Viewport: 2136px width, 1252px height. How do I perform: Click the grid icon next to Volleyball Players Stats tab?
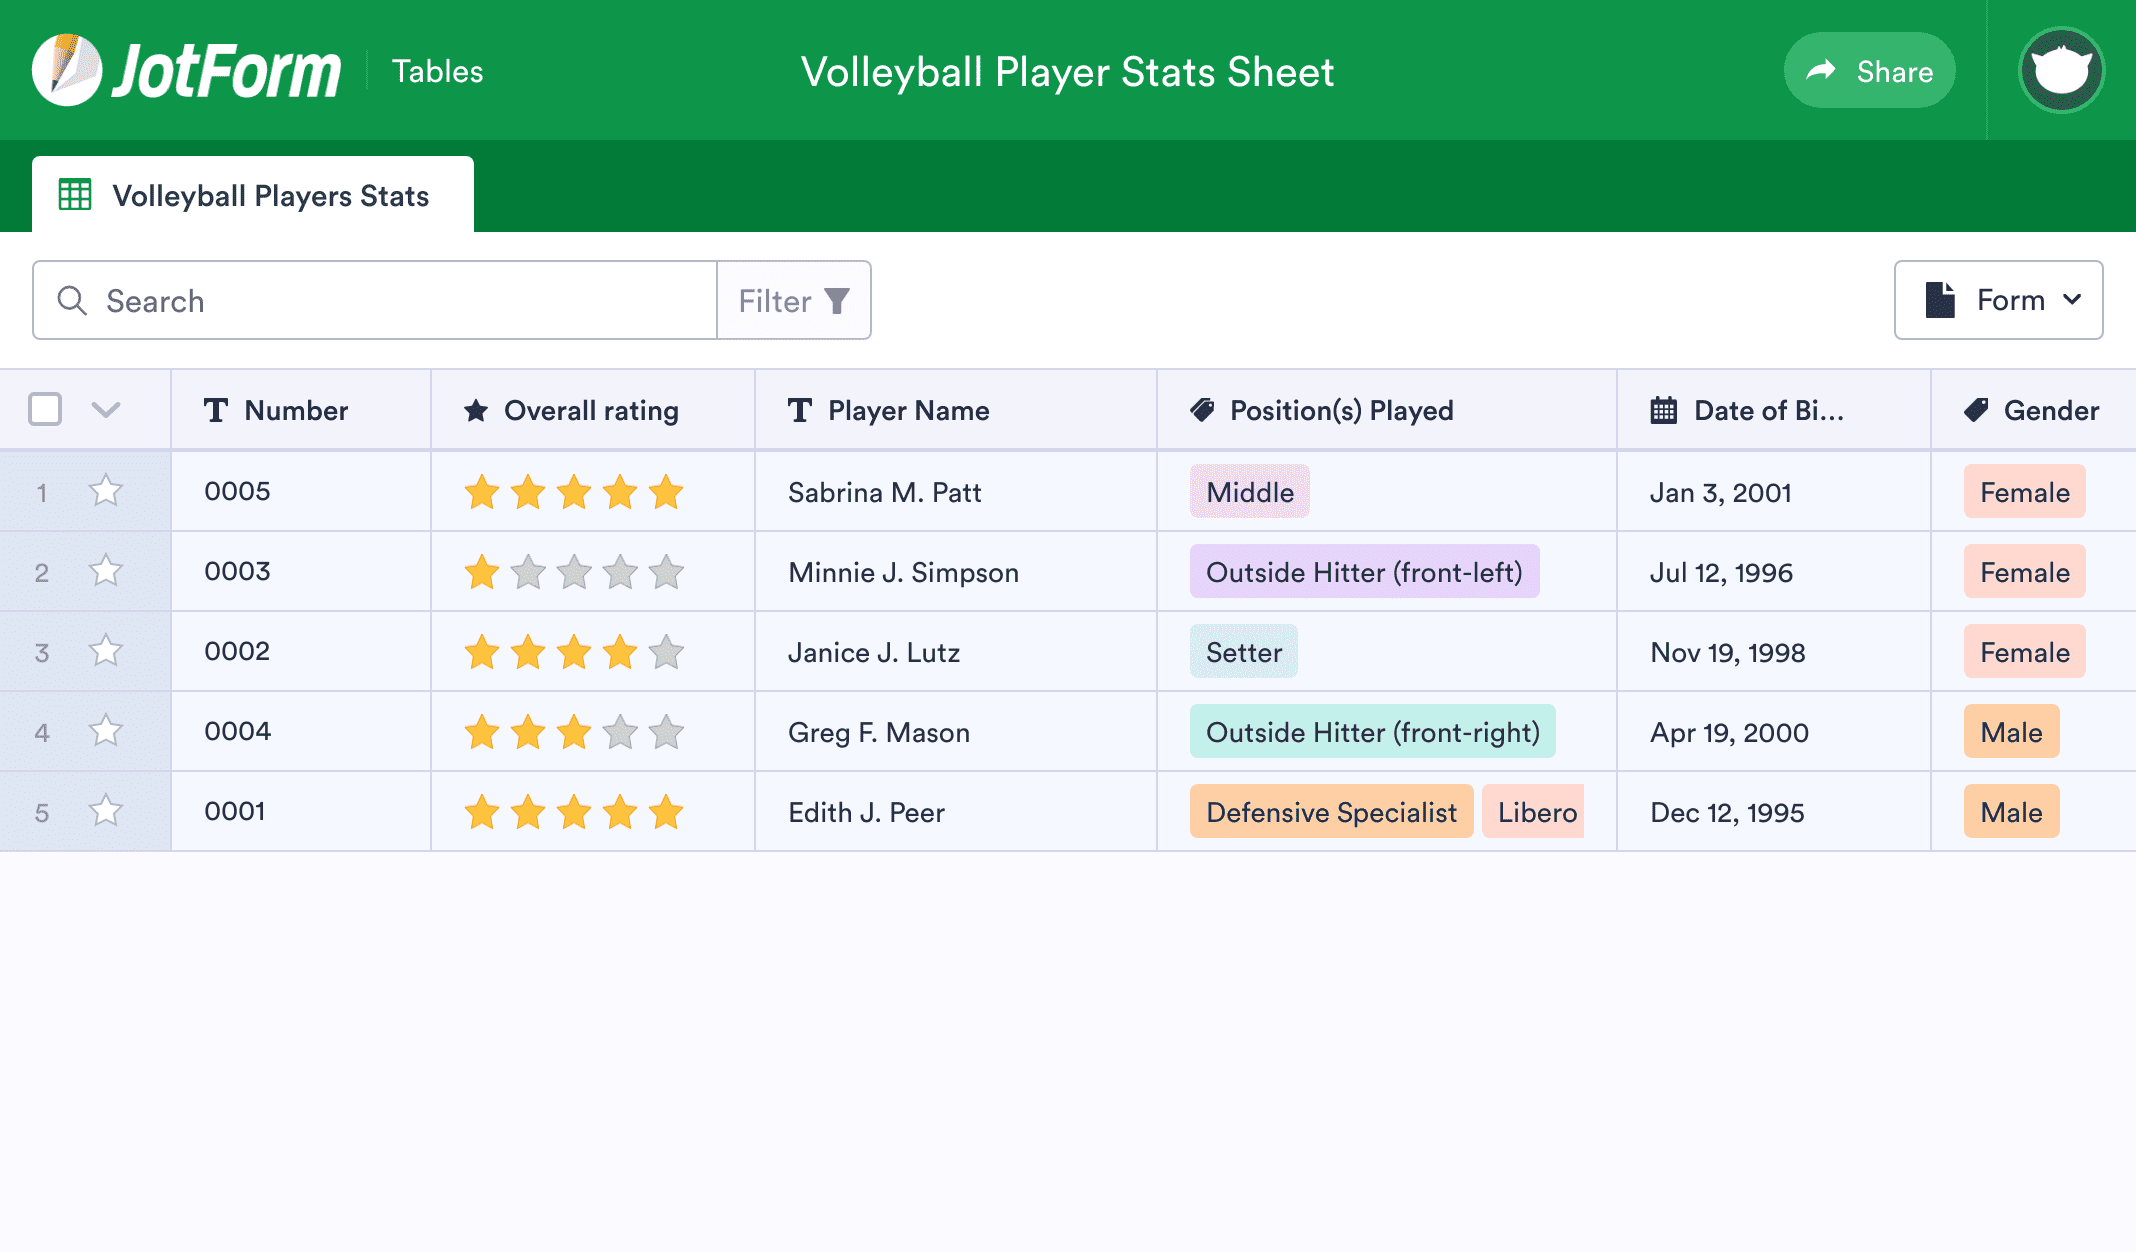[75, 194]
